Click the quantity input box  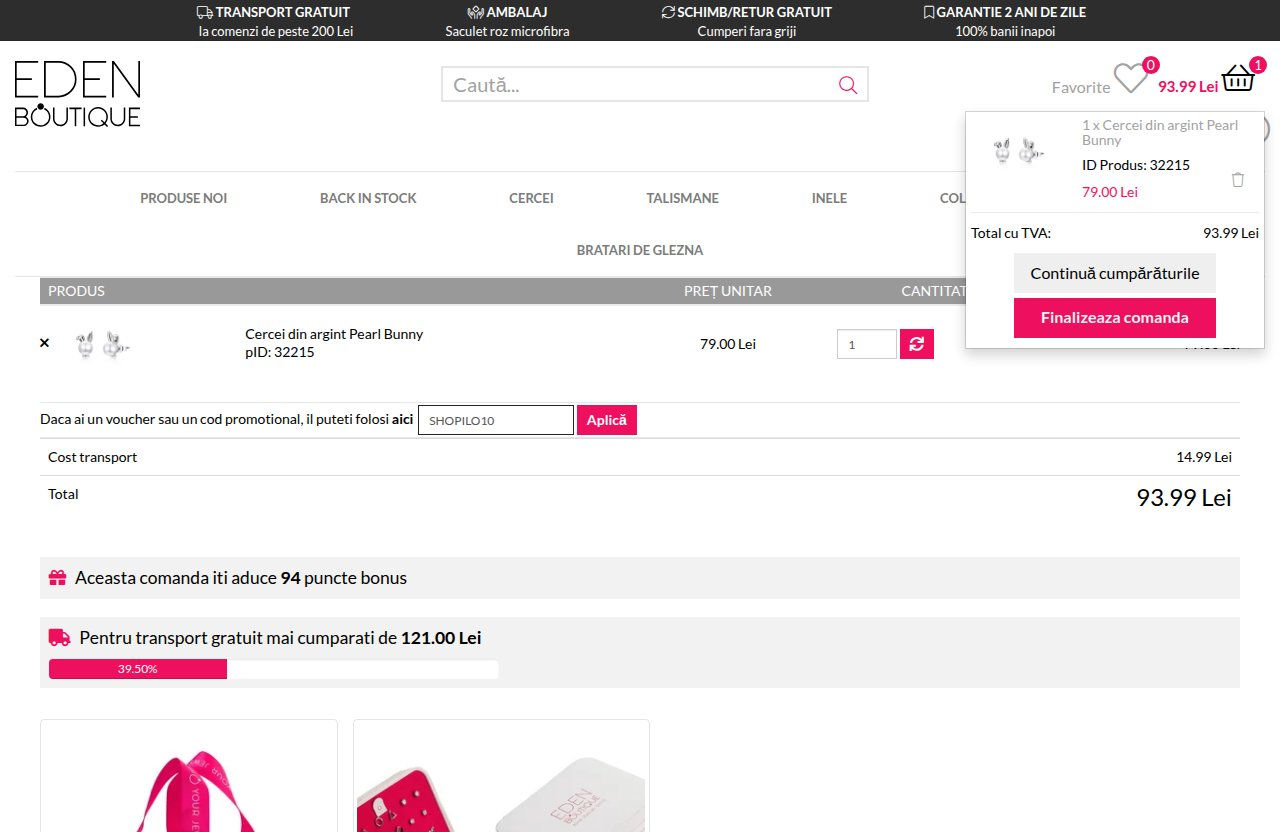click(x=867, y=344)
